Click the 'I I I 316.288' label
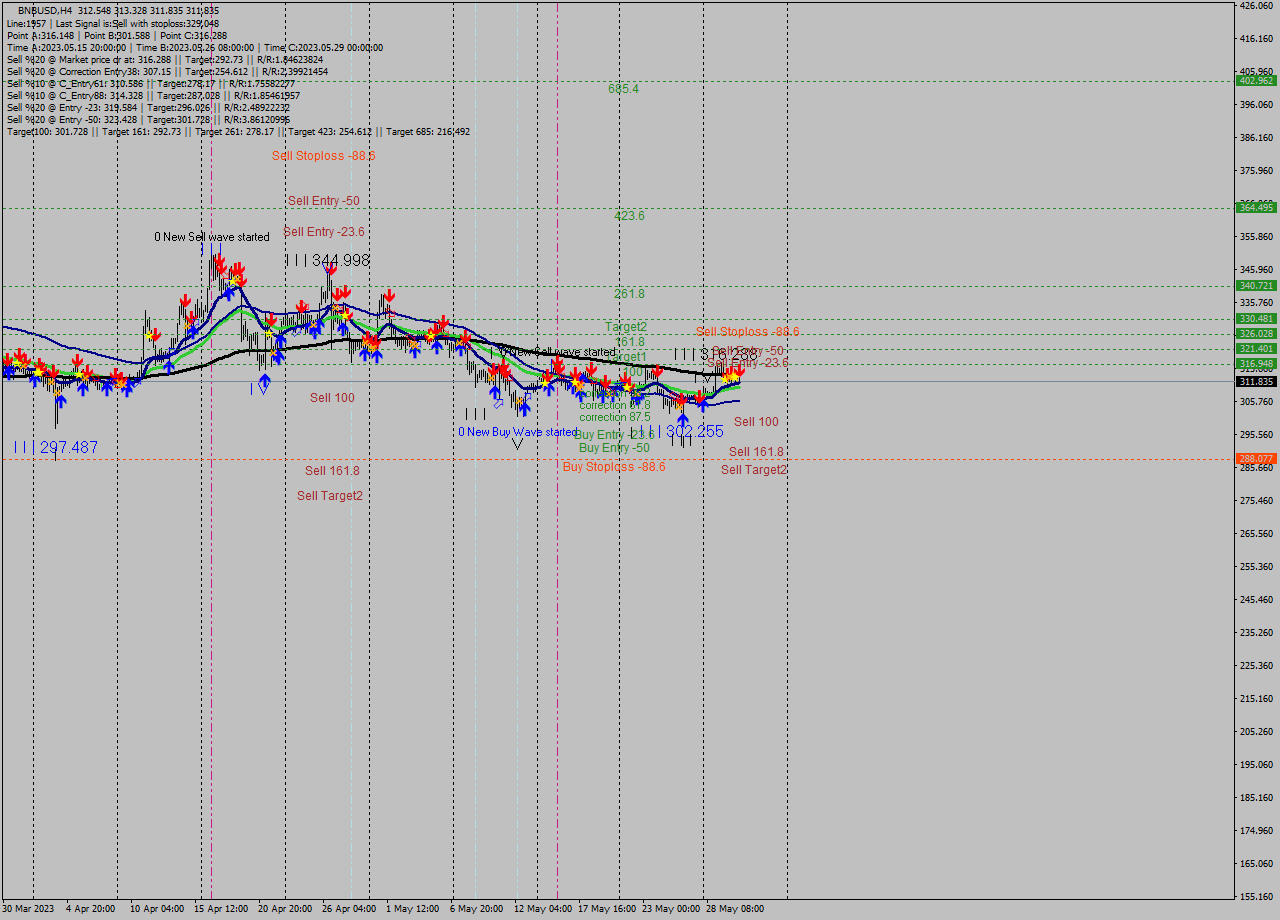 point(716,354)
